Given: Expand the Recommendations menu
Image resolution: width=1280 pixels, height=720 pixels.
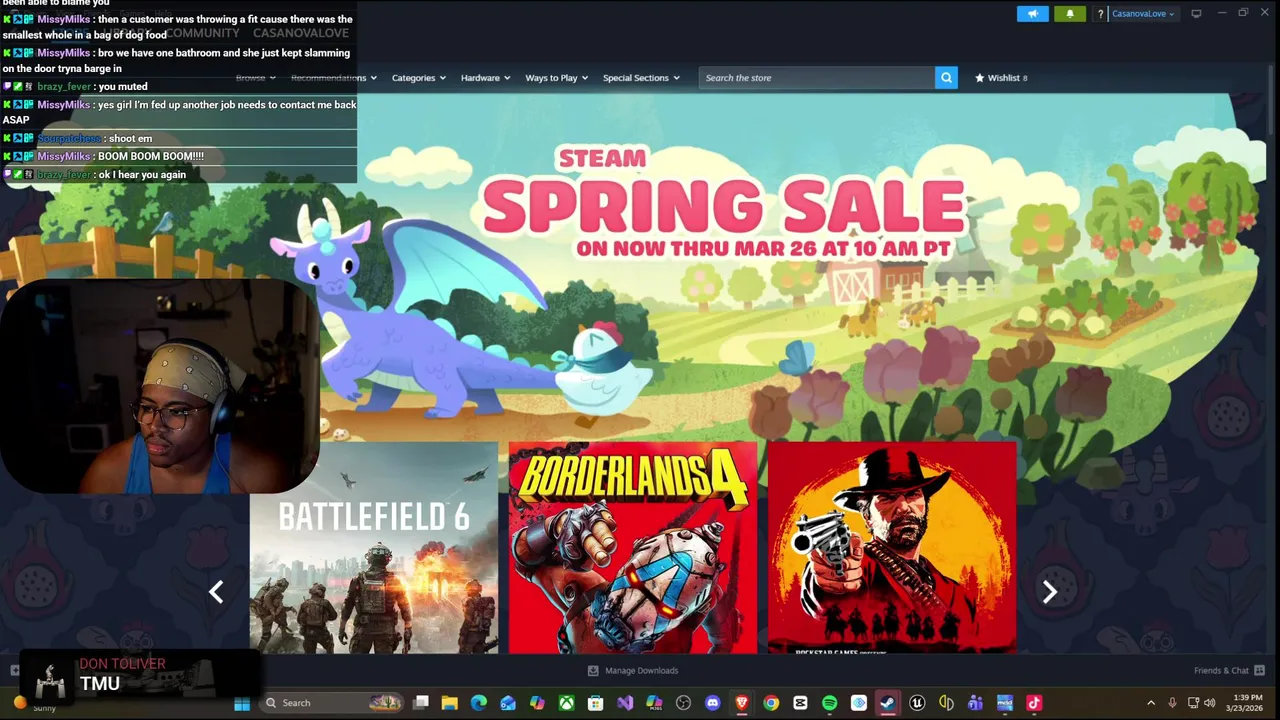Looking at the screenshot, I should click(333, 77).
